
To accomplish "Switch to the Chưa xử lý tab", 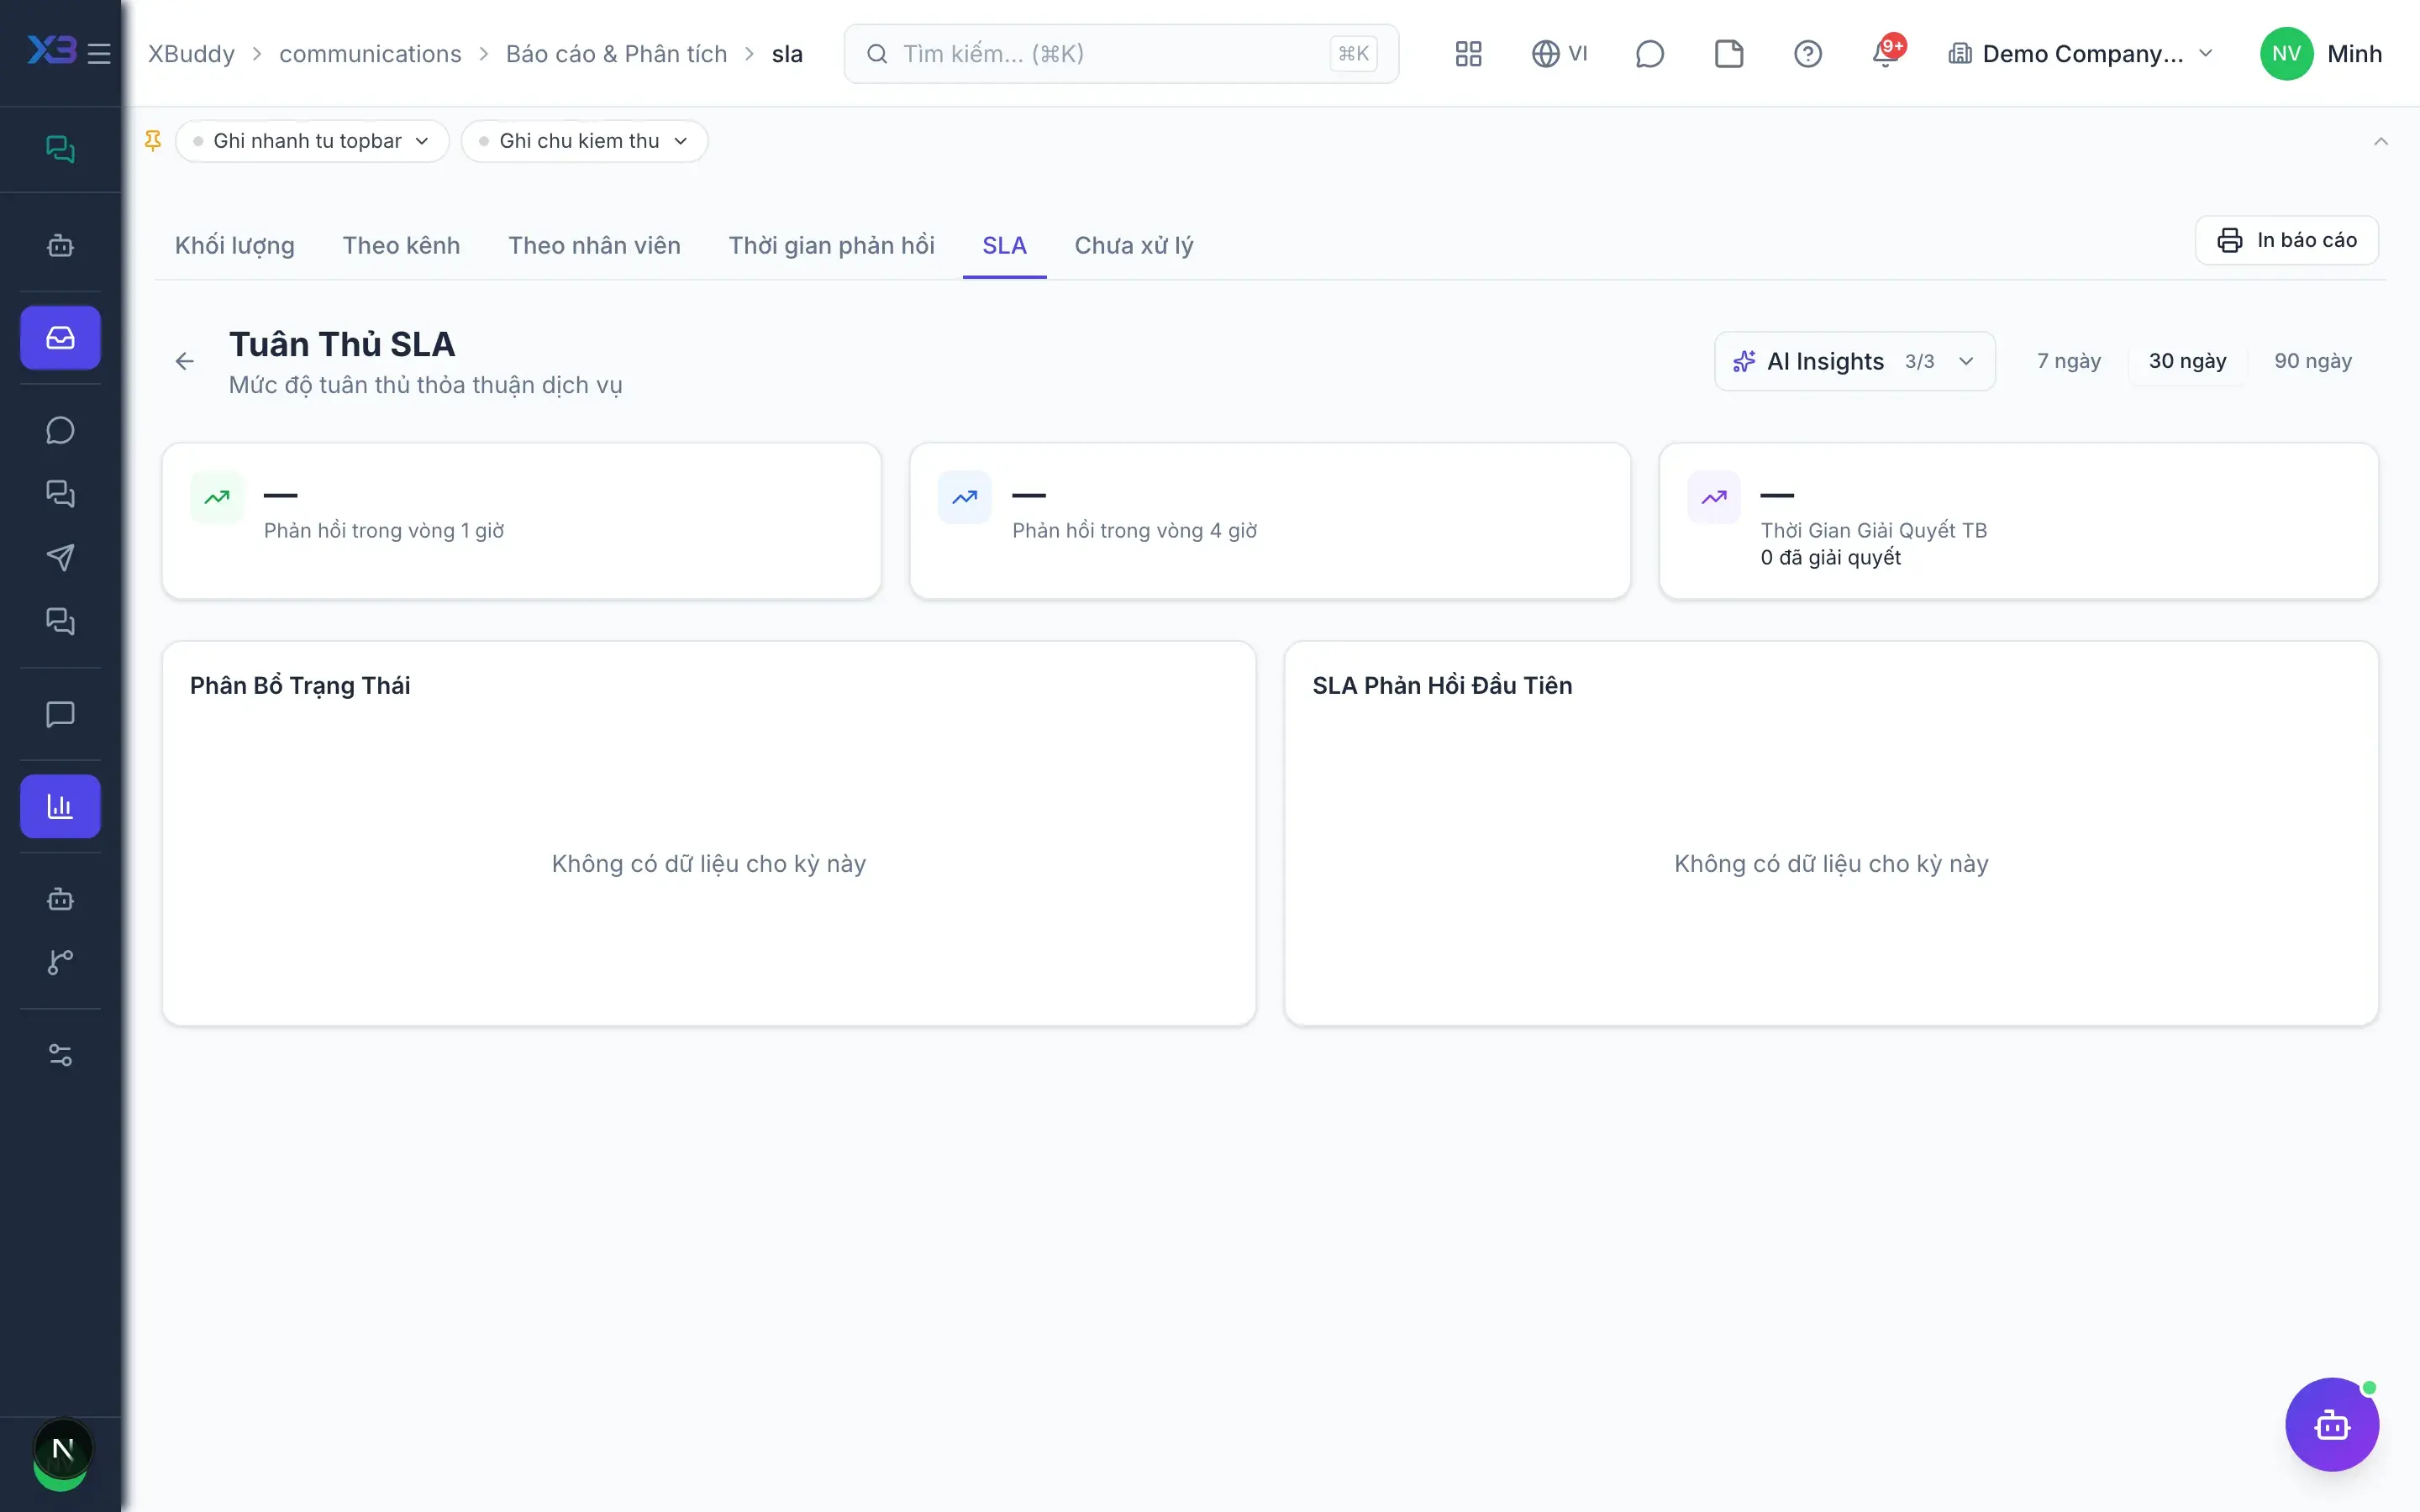I will [1134, 246].
